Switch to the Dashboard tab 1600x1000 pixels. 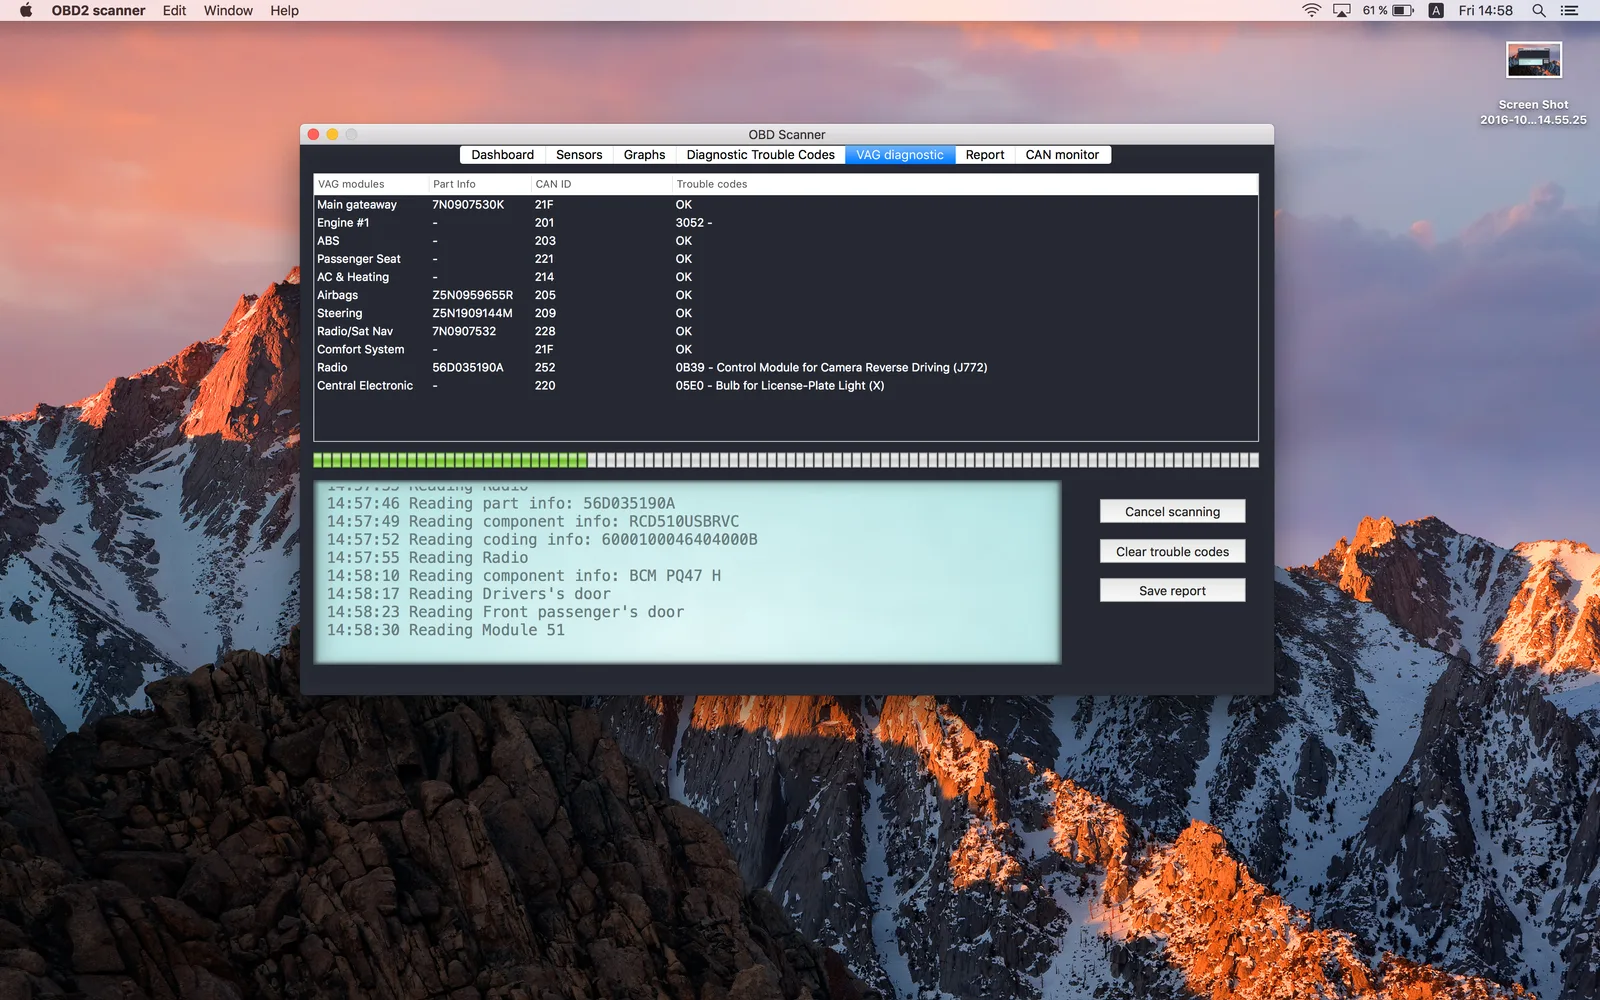[502, 155]
